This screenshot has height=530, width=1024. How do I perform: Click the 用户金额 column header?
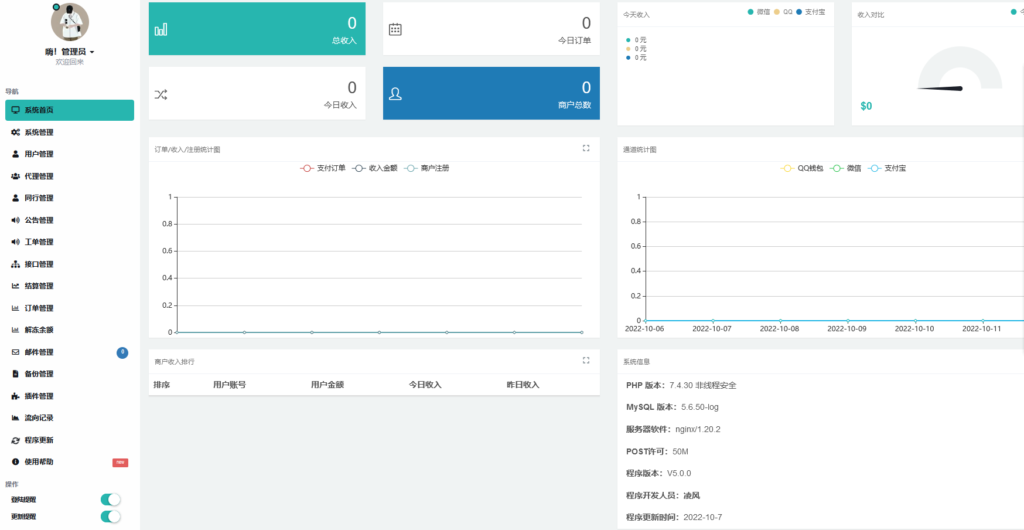point(327,384)
